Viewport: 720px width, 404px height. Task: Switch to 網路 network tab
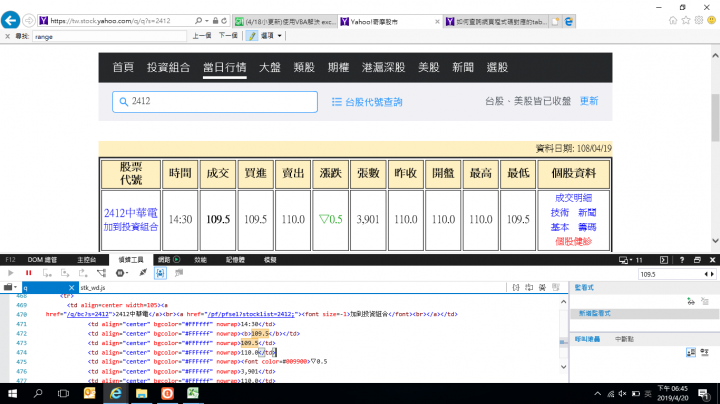(169, 260)
